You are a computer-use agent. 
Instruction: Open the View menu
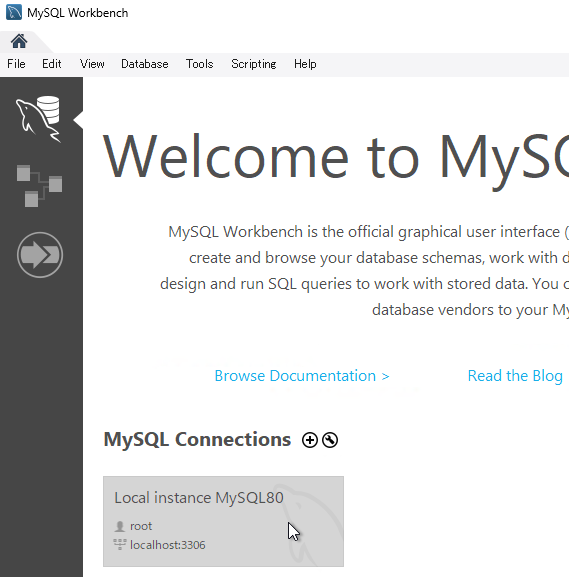[x=92, y=64]
